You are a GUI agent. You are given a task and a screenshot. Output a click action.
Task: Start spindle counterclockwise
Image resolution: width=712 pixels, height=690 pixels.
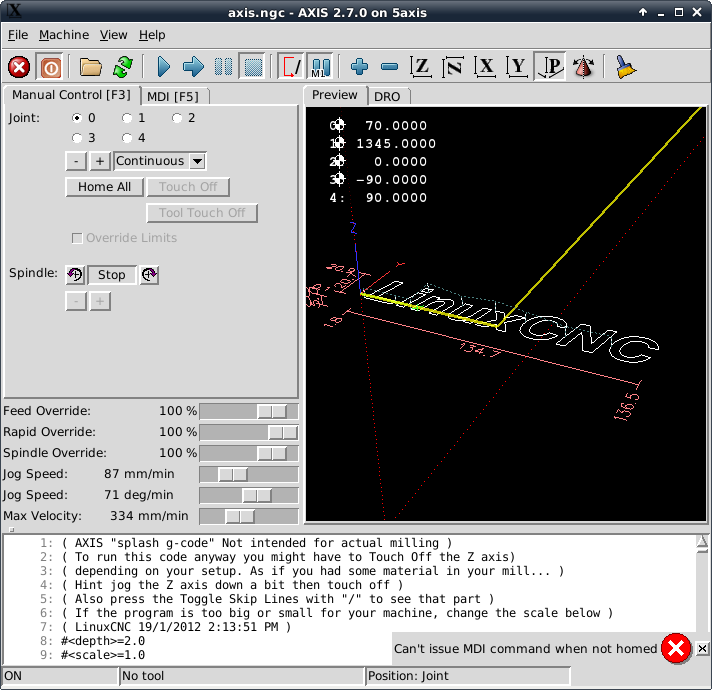pos(75,275)
